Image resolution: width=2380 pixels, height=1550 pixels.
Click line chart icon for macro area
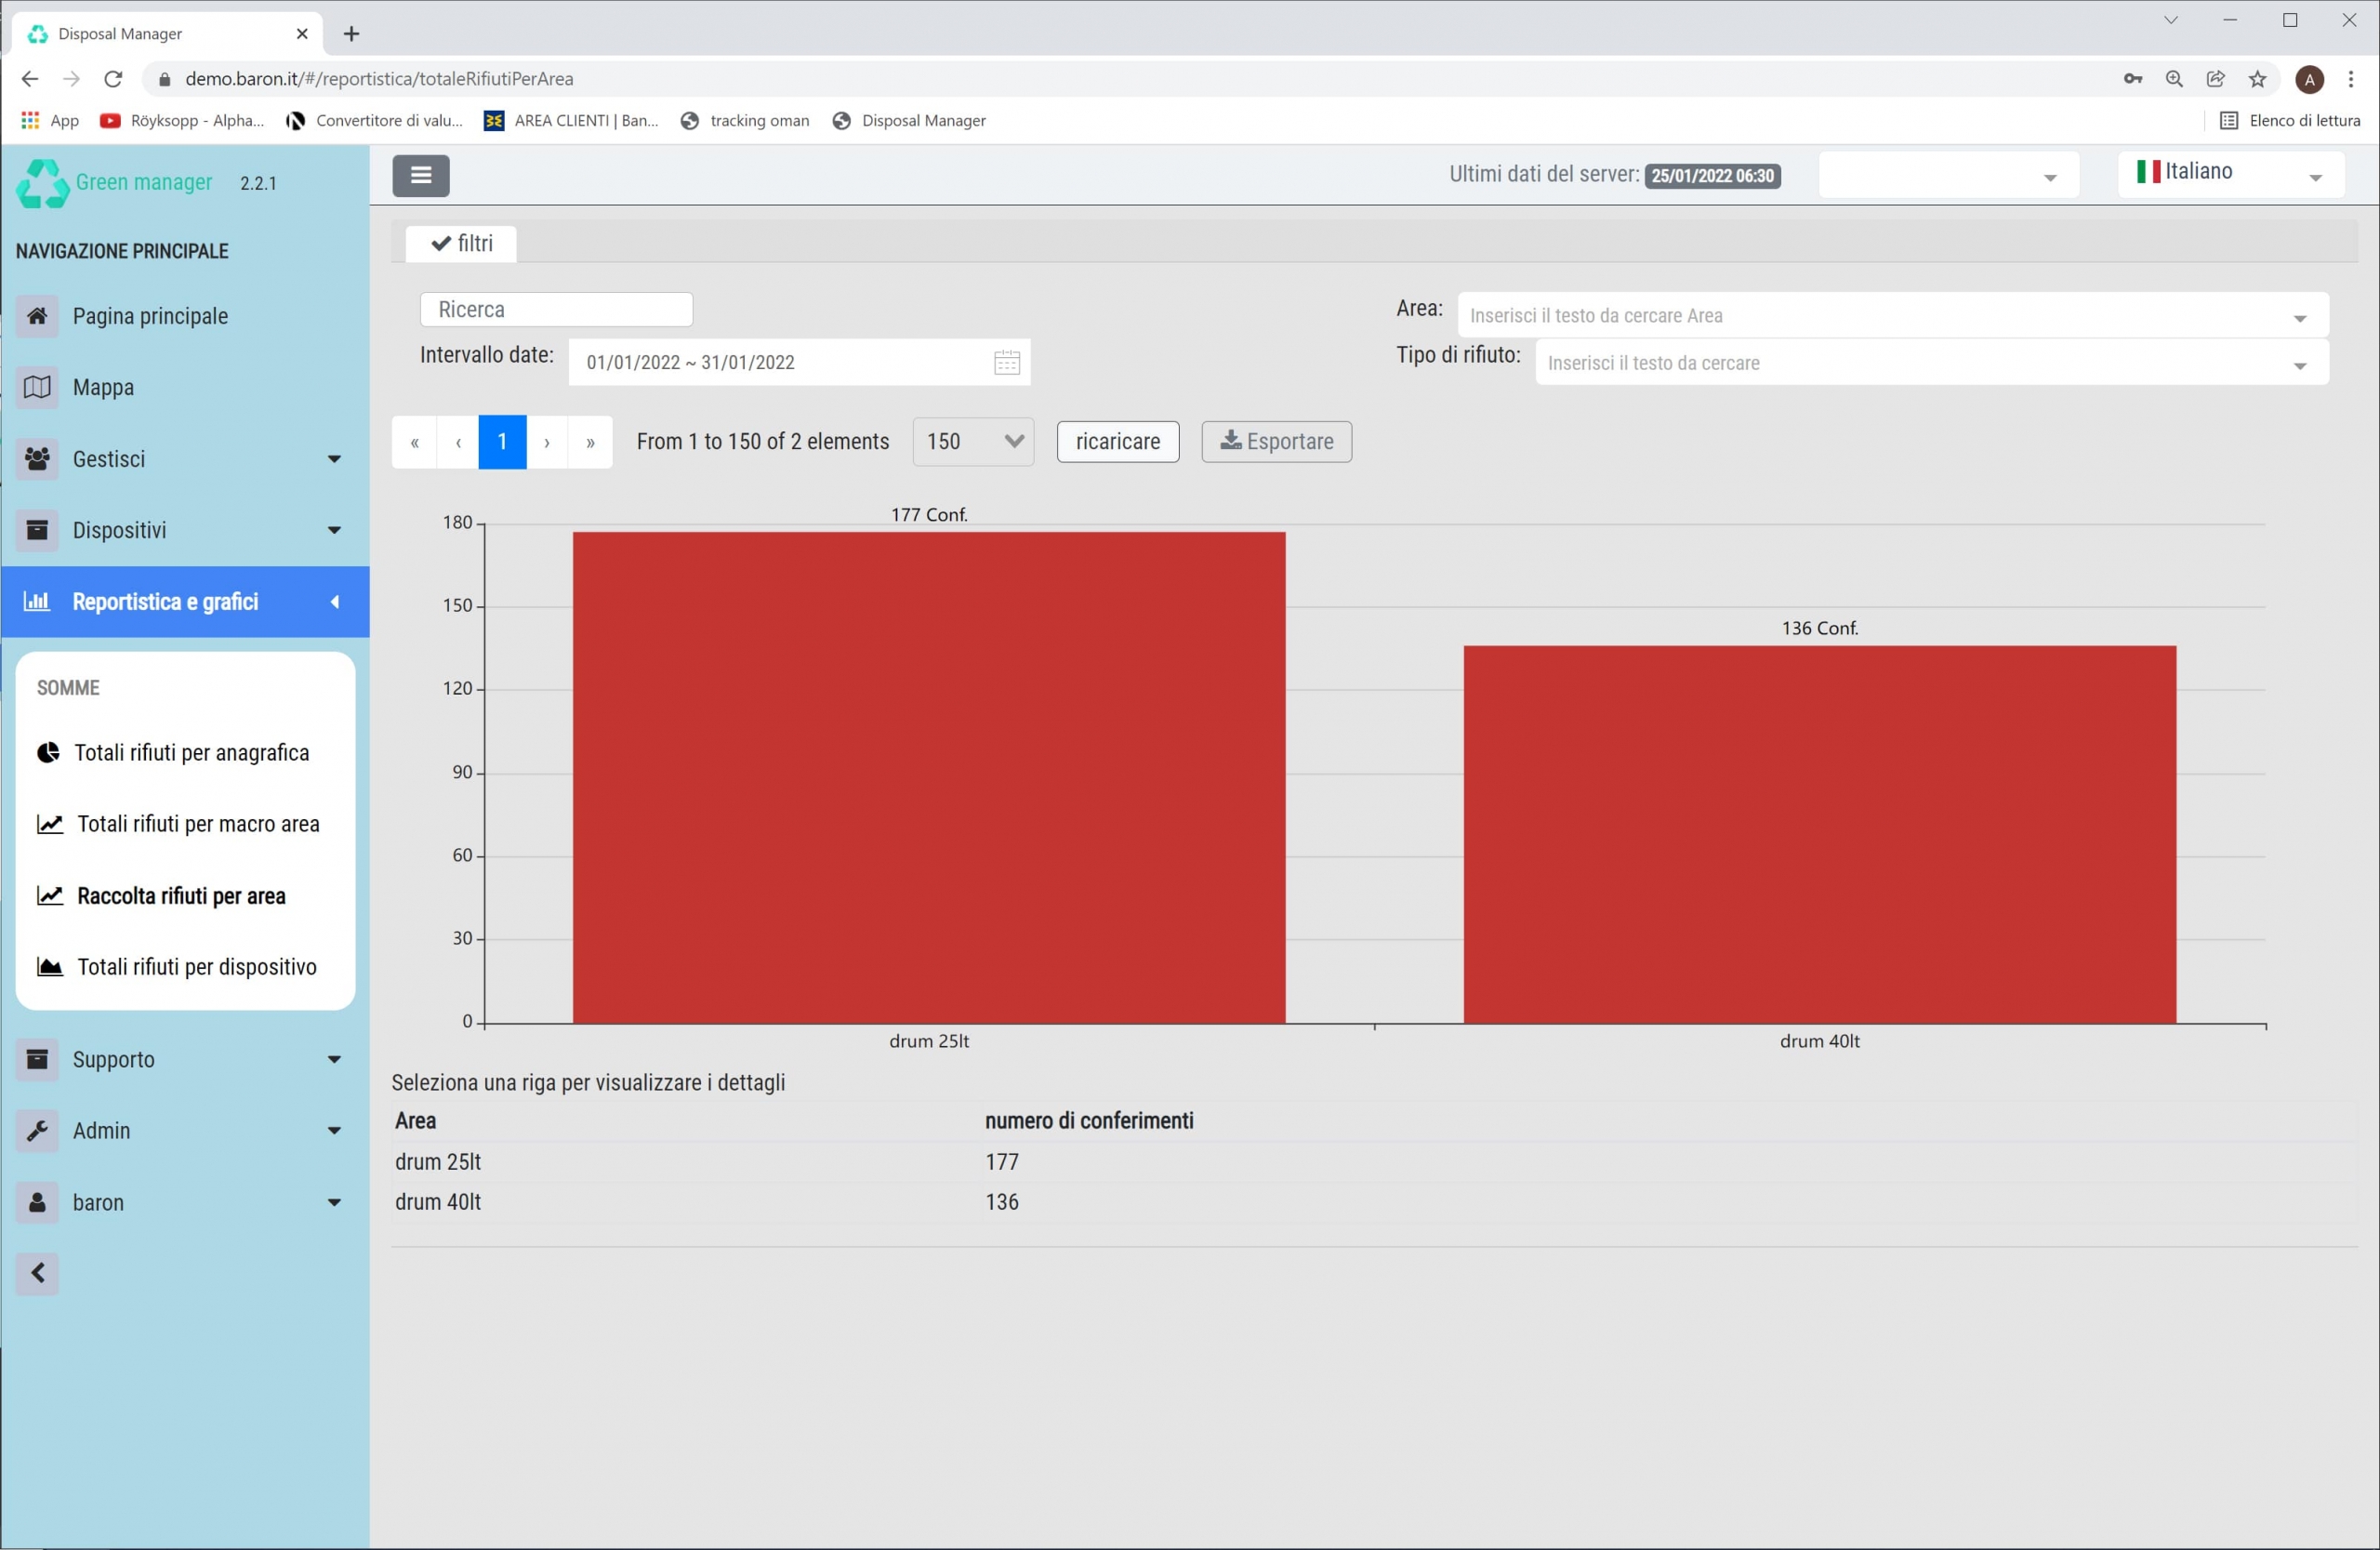(50, 824)
